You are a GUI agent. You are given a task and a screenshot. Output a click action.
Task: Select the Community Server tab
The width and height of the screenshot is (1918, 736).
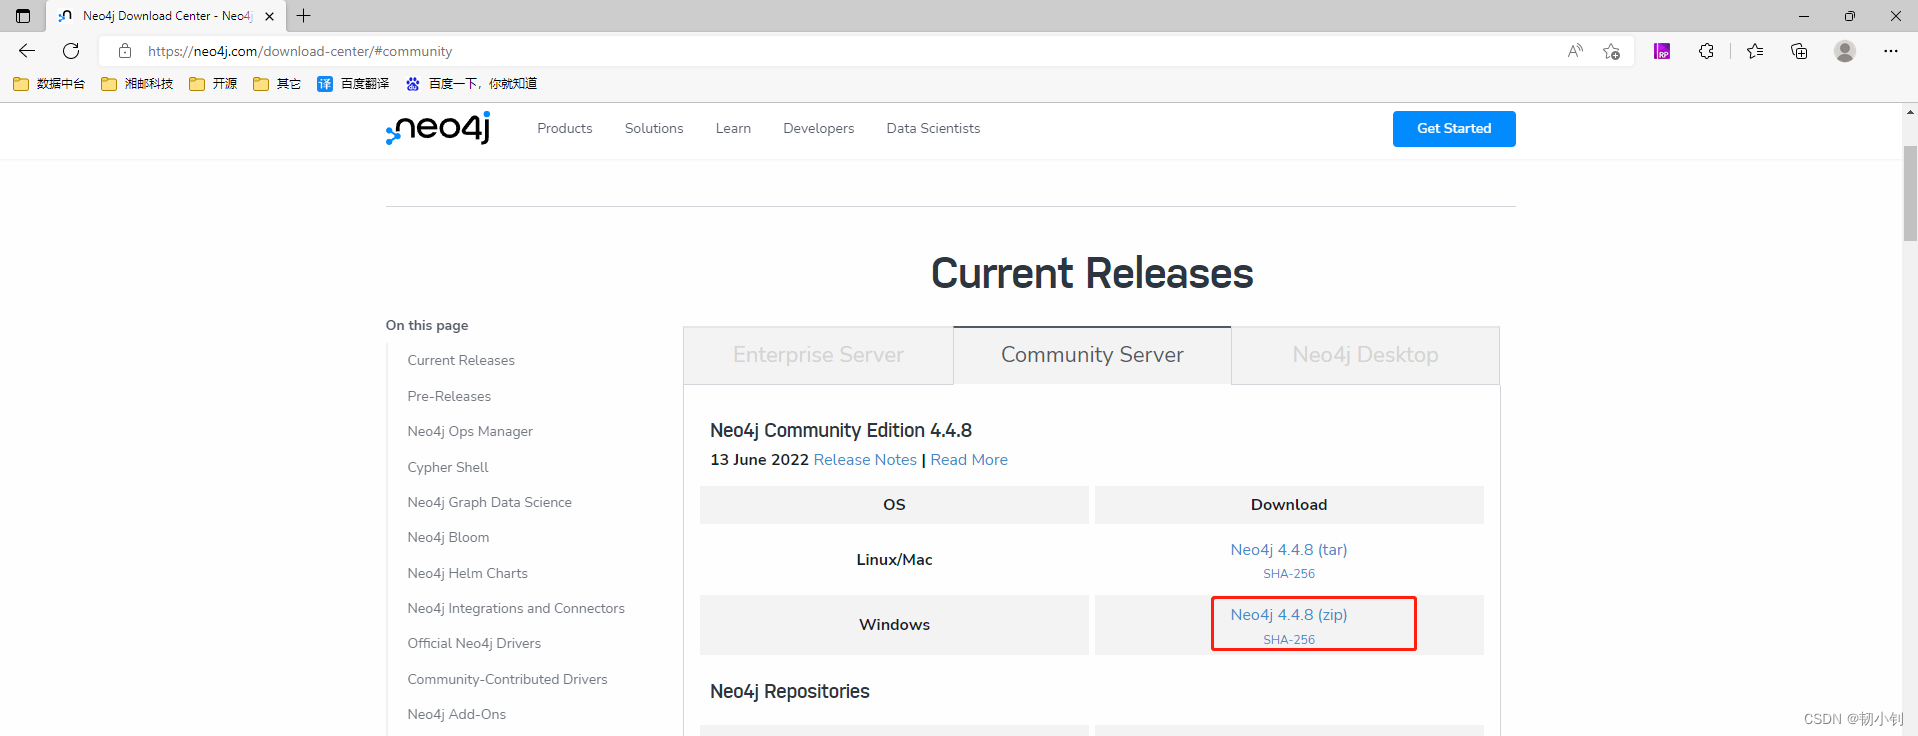pyautogui.click(x=1092, y=355)
